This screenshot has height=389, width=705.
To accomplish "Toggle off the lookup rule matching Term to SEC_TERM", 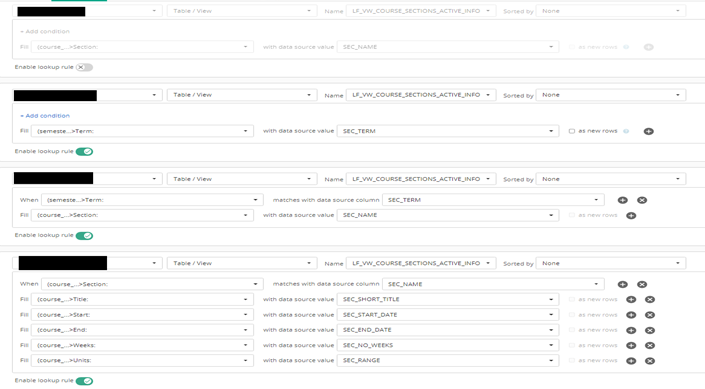I will (84, 236).
